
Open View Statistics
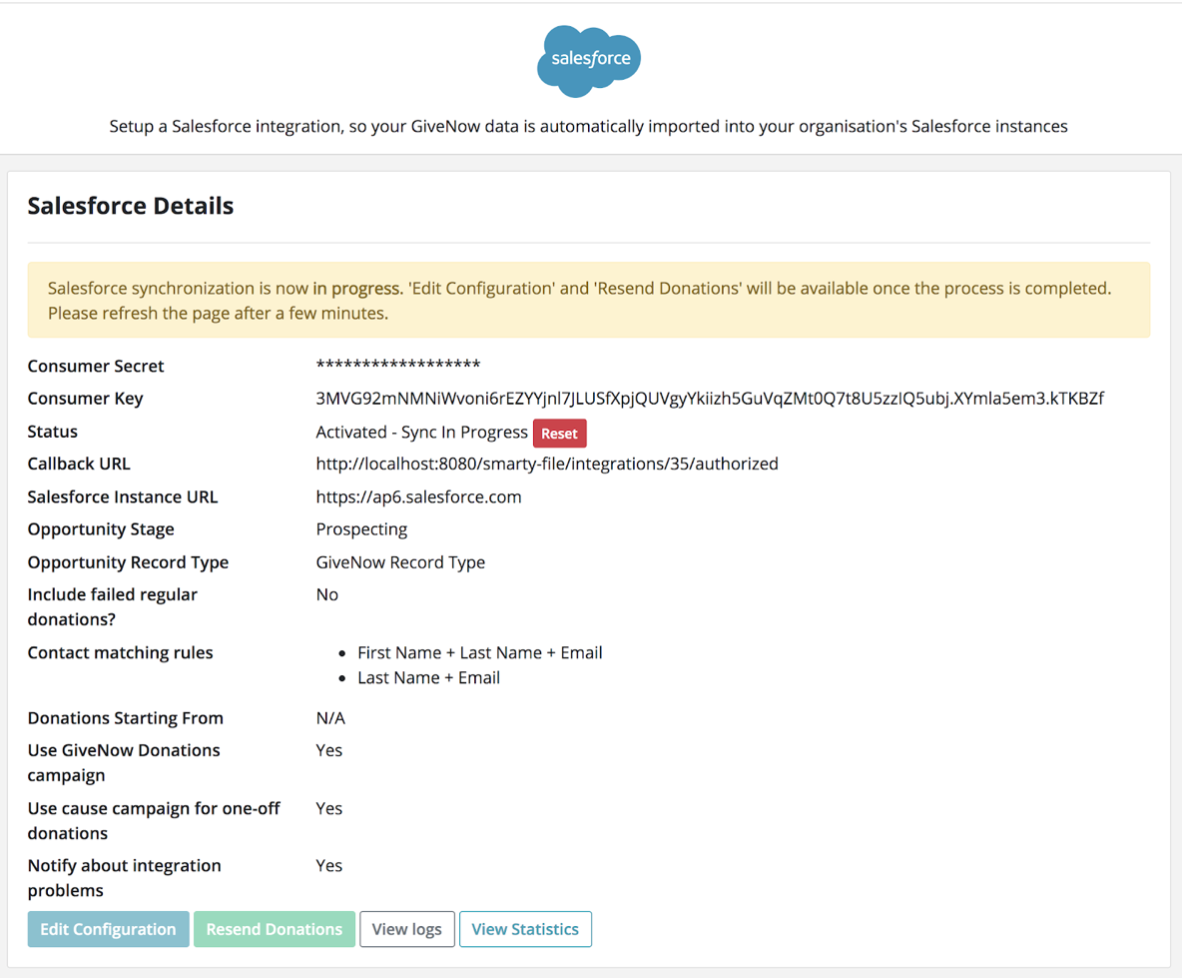click(x=525, y=929)
